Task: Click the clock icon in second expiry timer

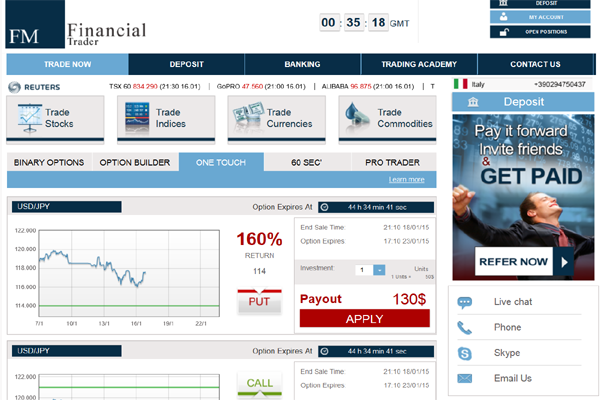Action: pyautogui.click(x=324, y=351)
